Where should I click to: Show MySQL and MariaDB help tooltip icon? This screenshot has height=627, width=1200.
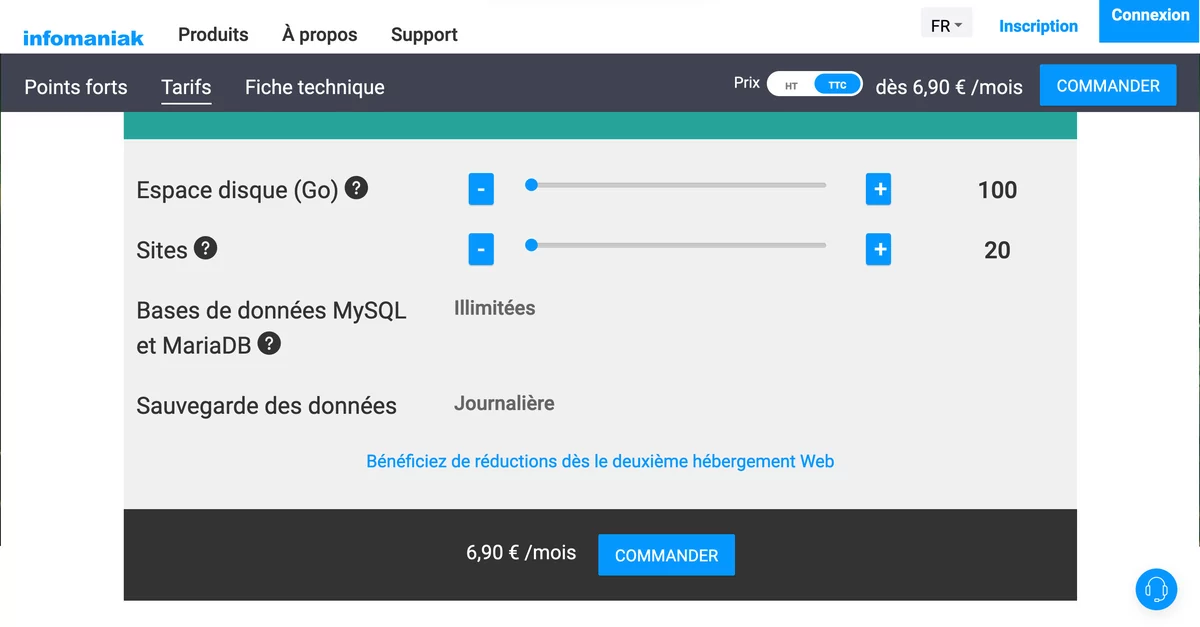point(269,344)
